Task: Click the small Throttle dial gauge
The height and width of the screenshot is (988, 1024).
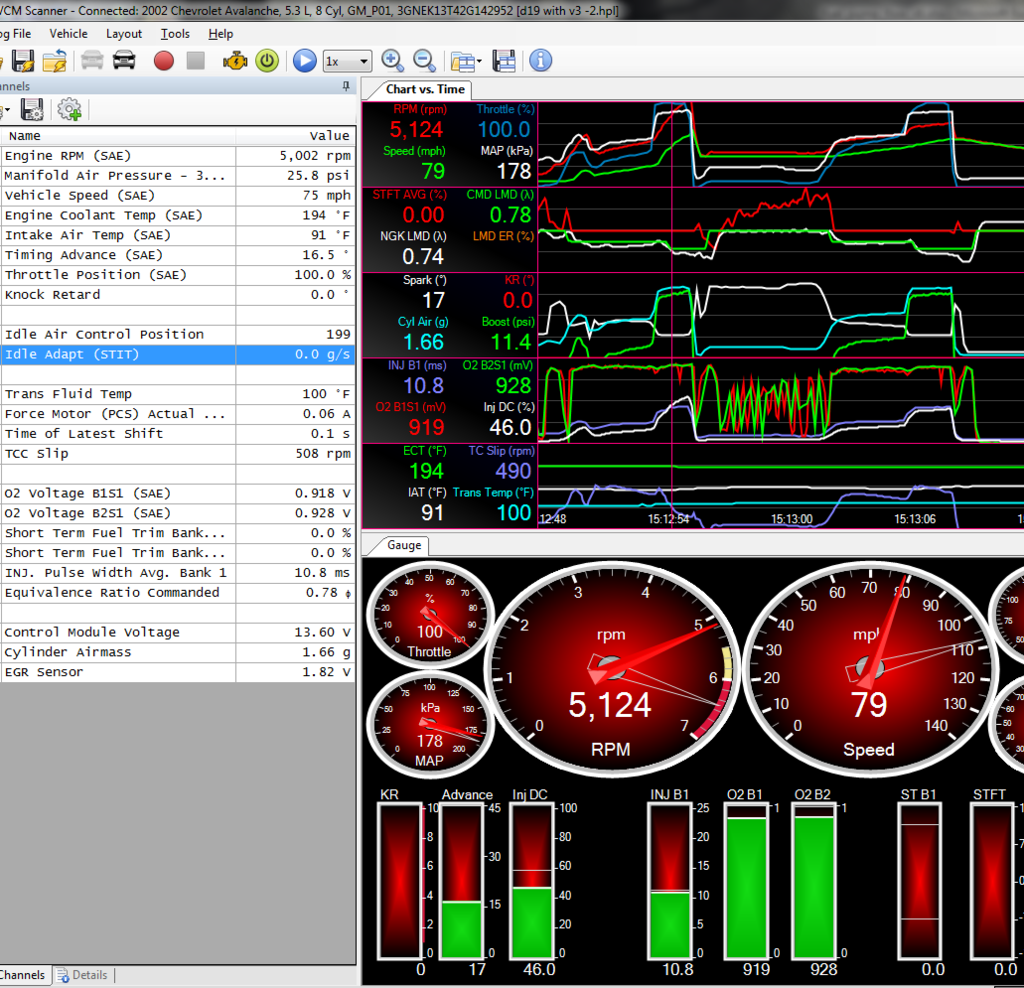Action: click(430, 615)
